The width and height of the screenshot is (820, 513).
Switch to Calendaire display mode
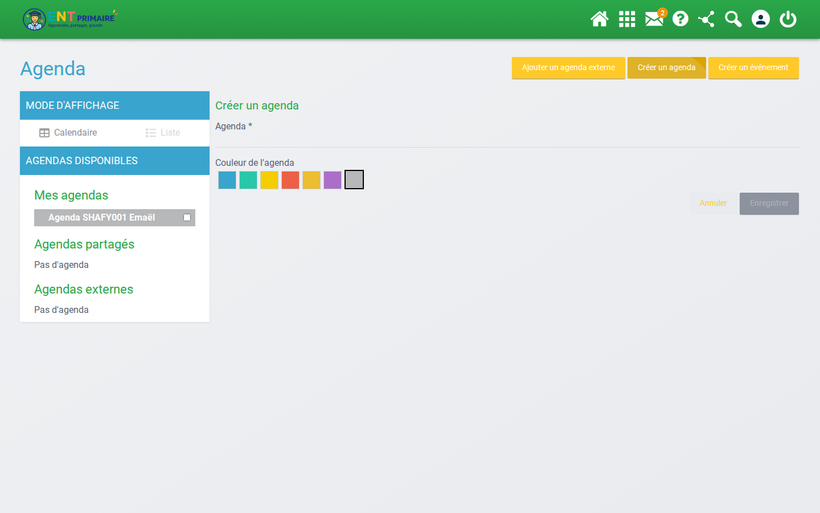[x=68, y=133]
